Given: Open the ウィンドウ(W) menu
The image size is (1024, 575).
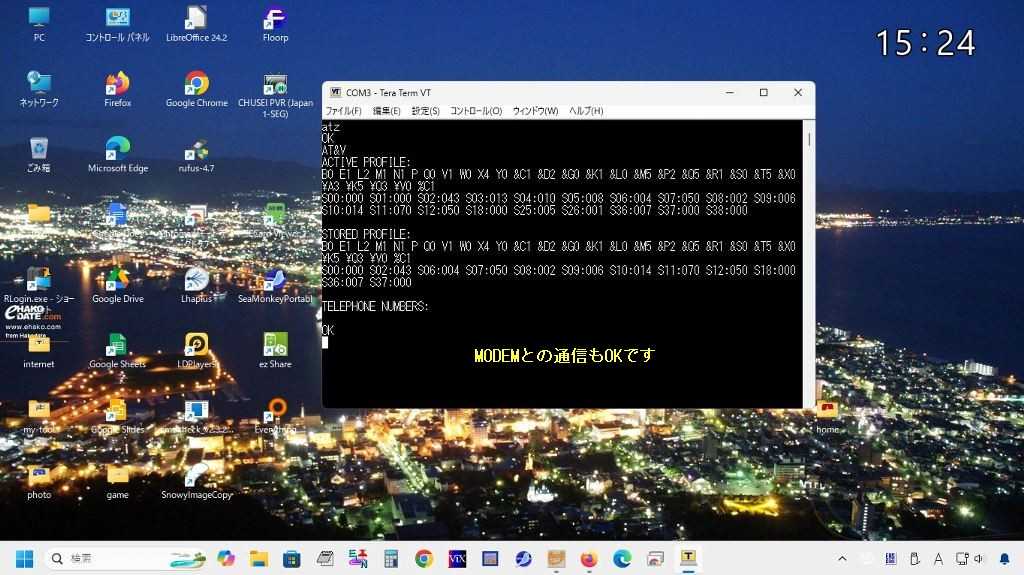Looking at the screenshot, I should click(x=535, y=111).
